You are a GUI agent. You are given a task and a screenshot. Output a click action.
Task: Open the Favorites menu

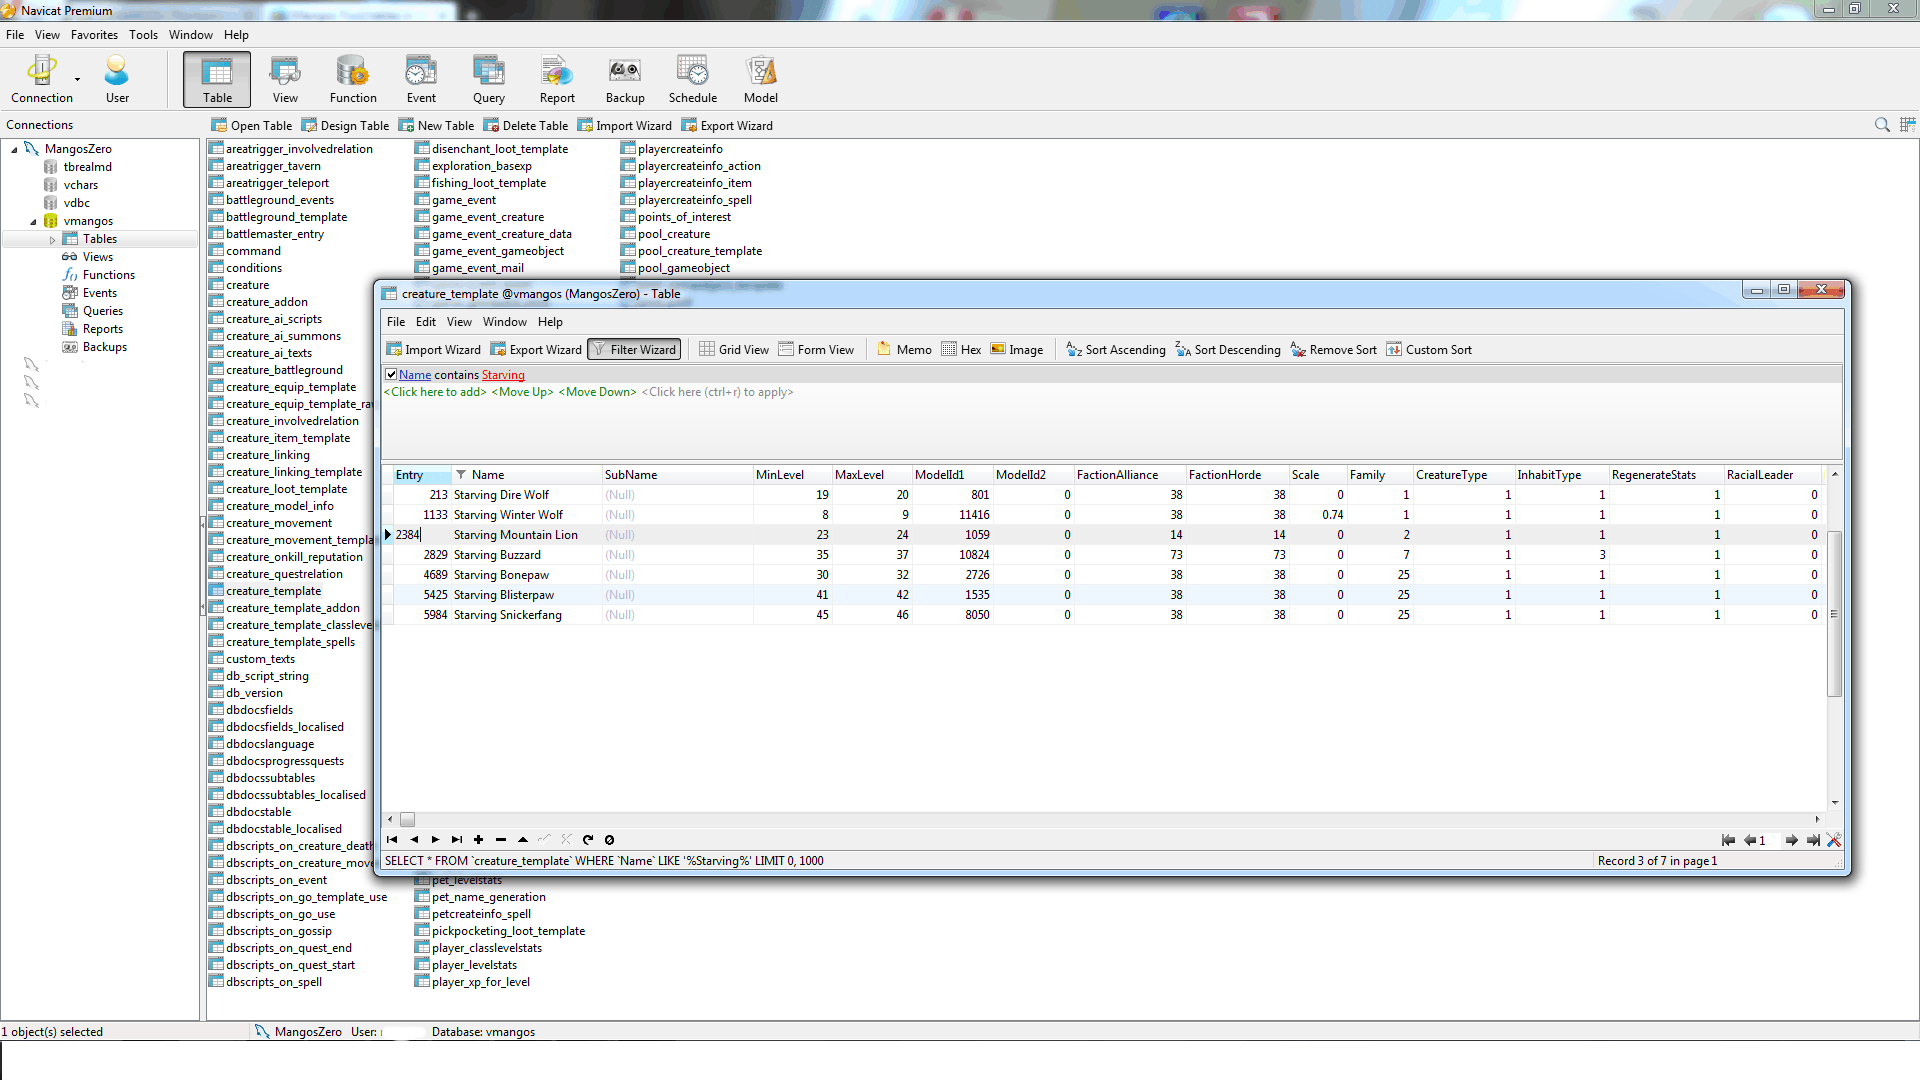coord(94,35)
